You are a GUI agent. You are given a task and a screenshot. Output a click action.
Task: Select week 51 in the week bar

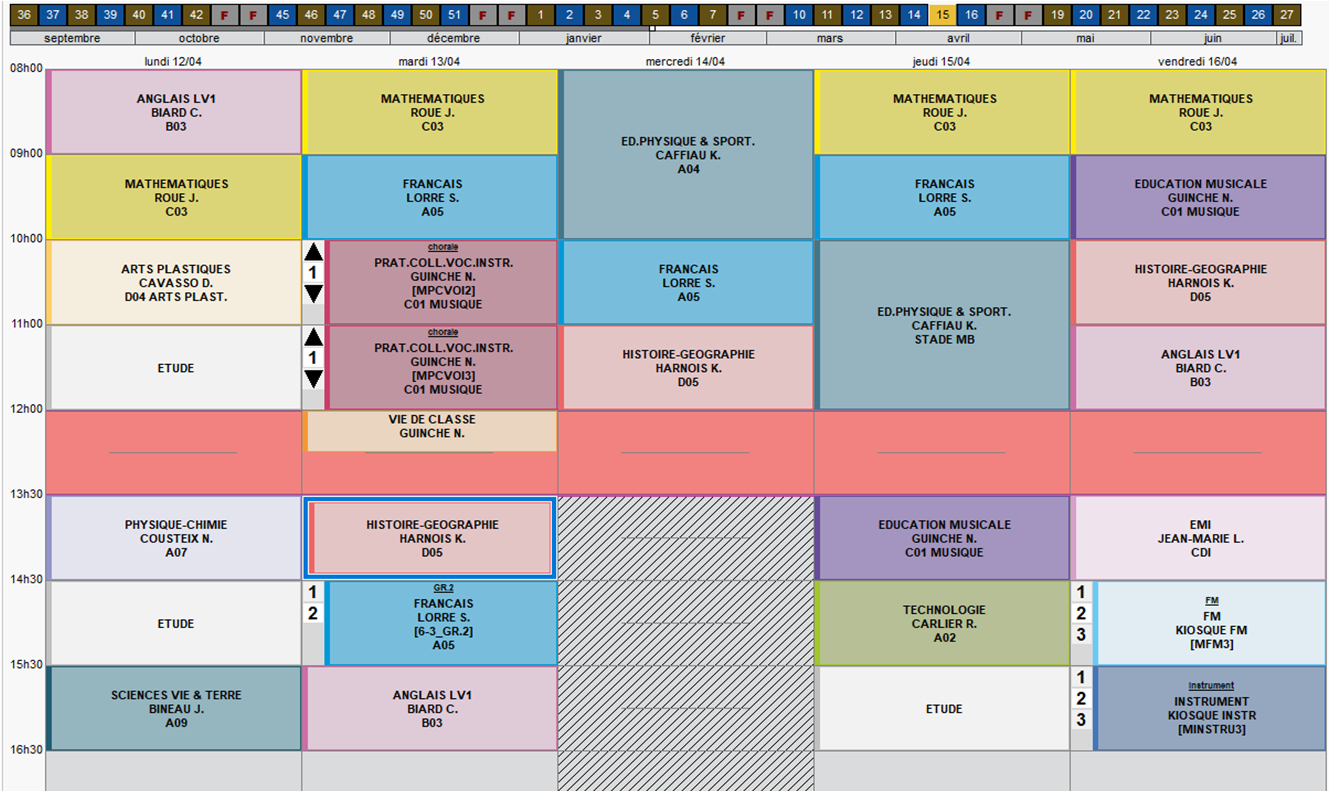(x=455, y=15)
